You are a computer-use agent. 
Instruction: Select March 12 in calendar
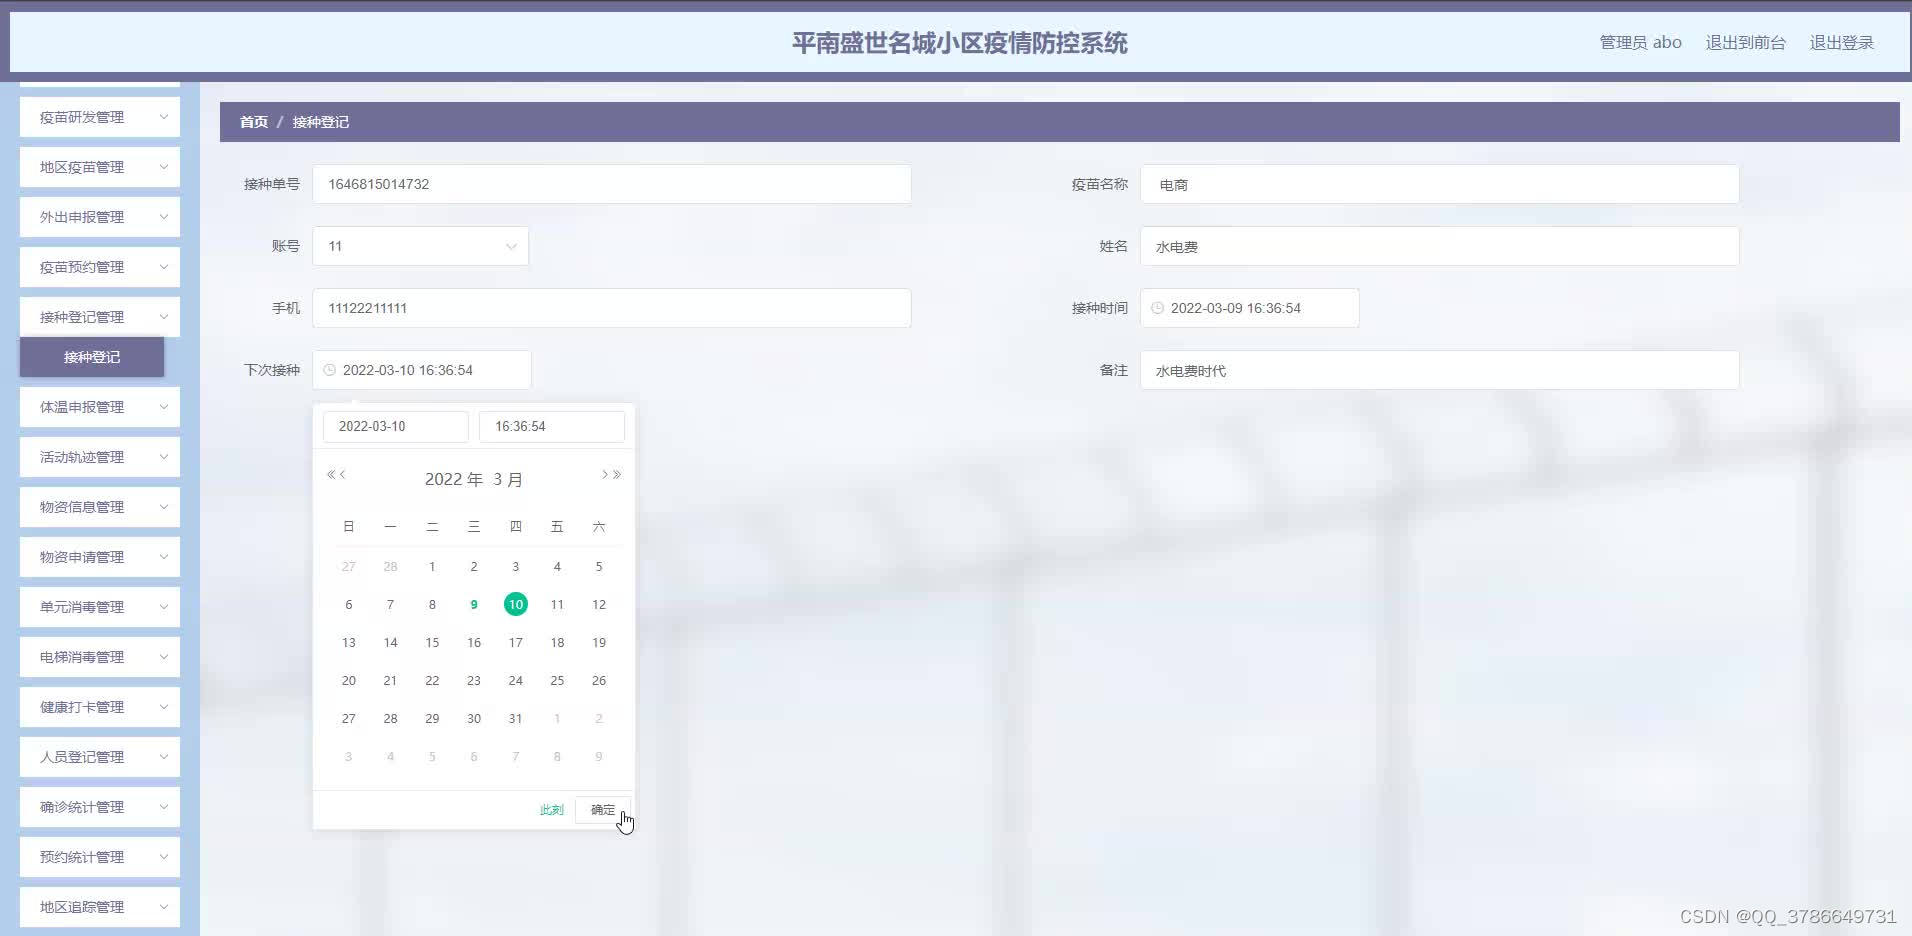(x=599, y=604)
